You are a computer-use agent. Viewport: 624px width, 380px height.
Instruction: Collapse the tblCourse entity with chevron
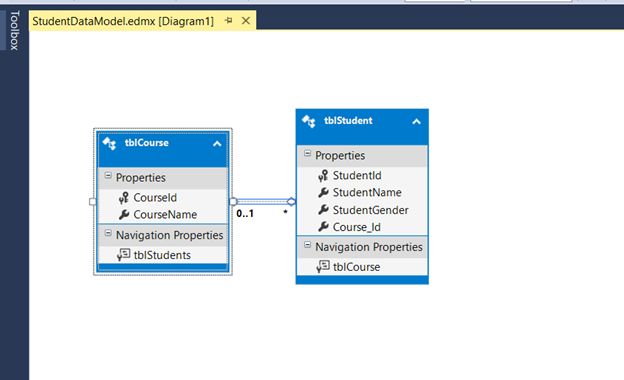point(217,144)
